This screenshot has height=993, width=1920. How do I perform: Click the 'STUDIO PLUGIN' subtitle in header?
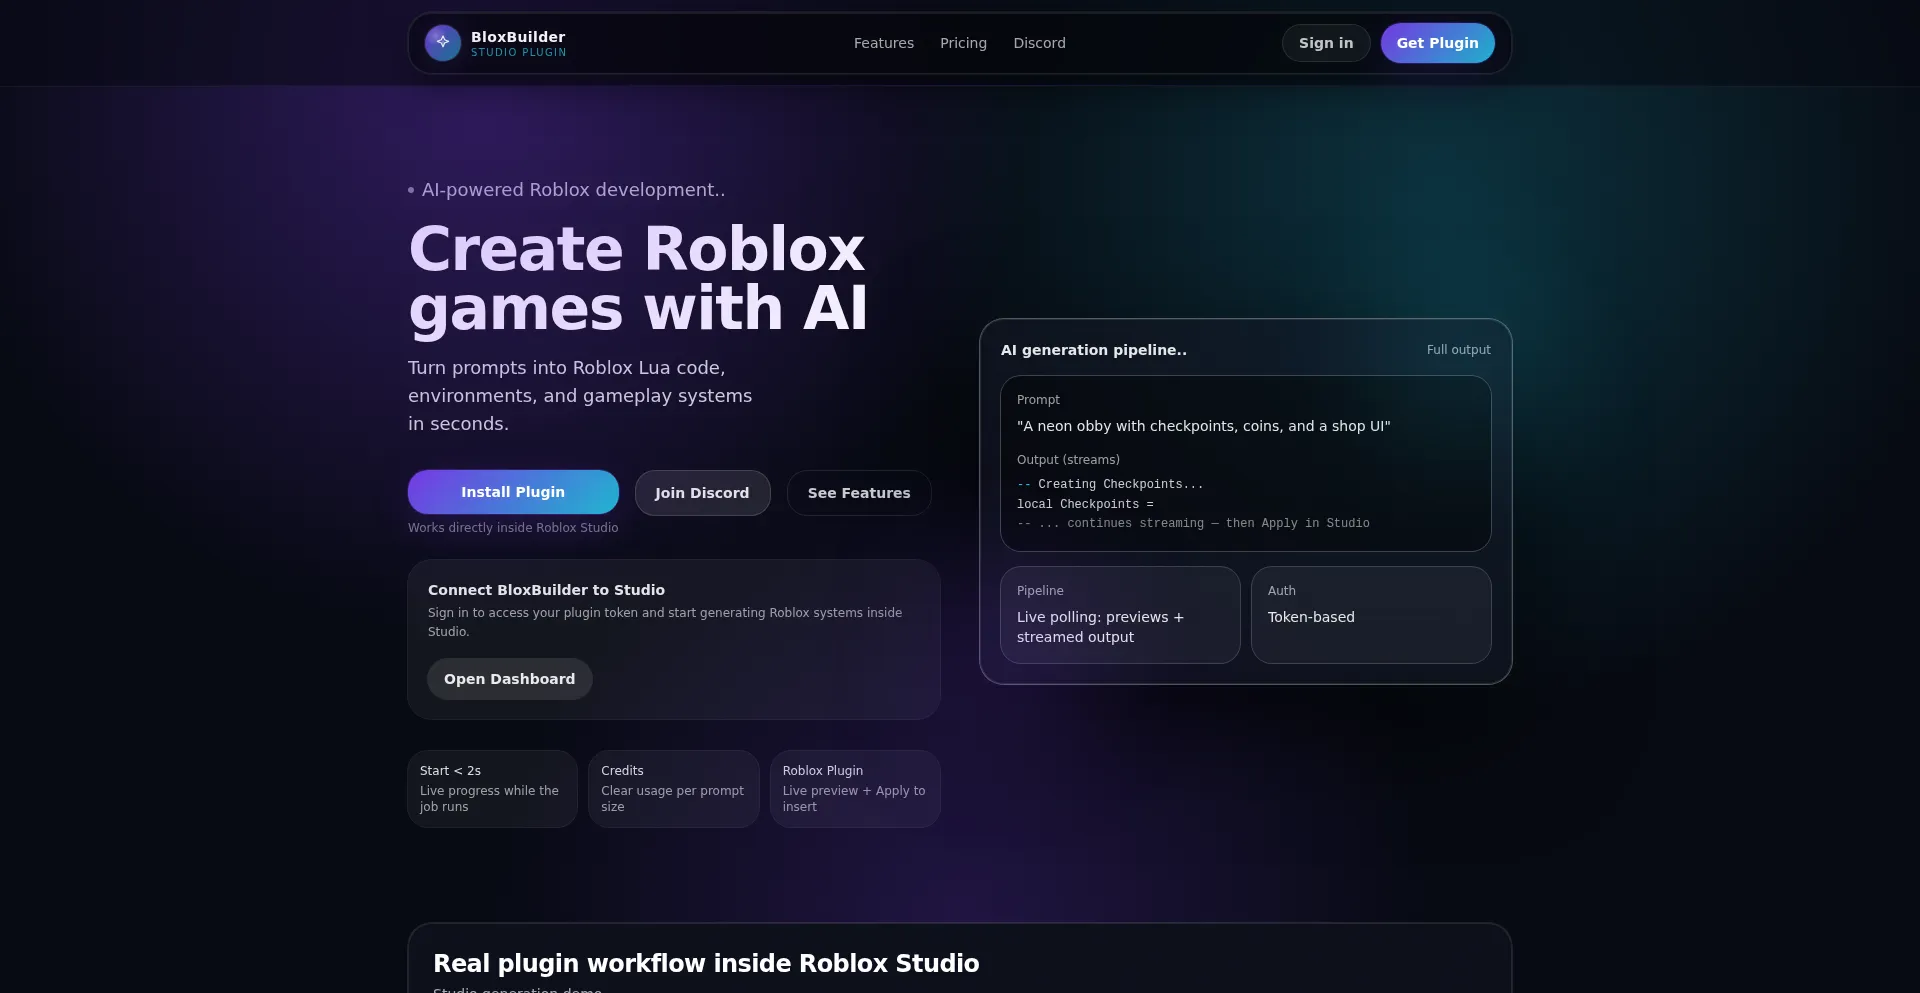coord(518,53)
